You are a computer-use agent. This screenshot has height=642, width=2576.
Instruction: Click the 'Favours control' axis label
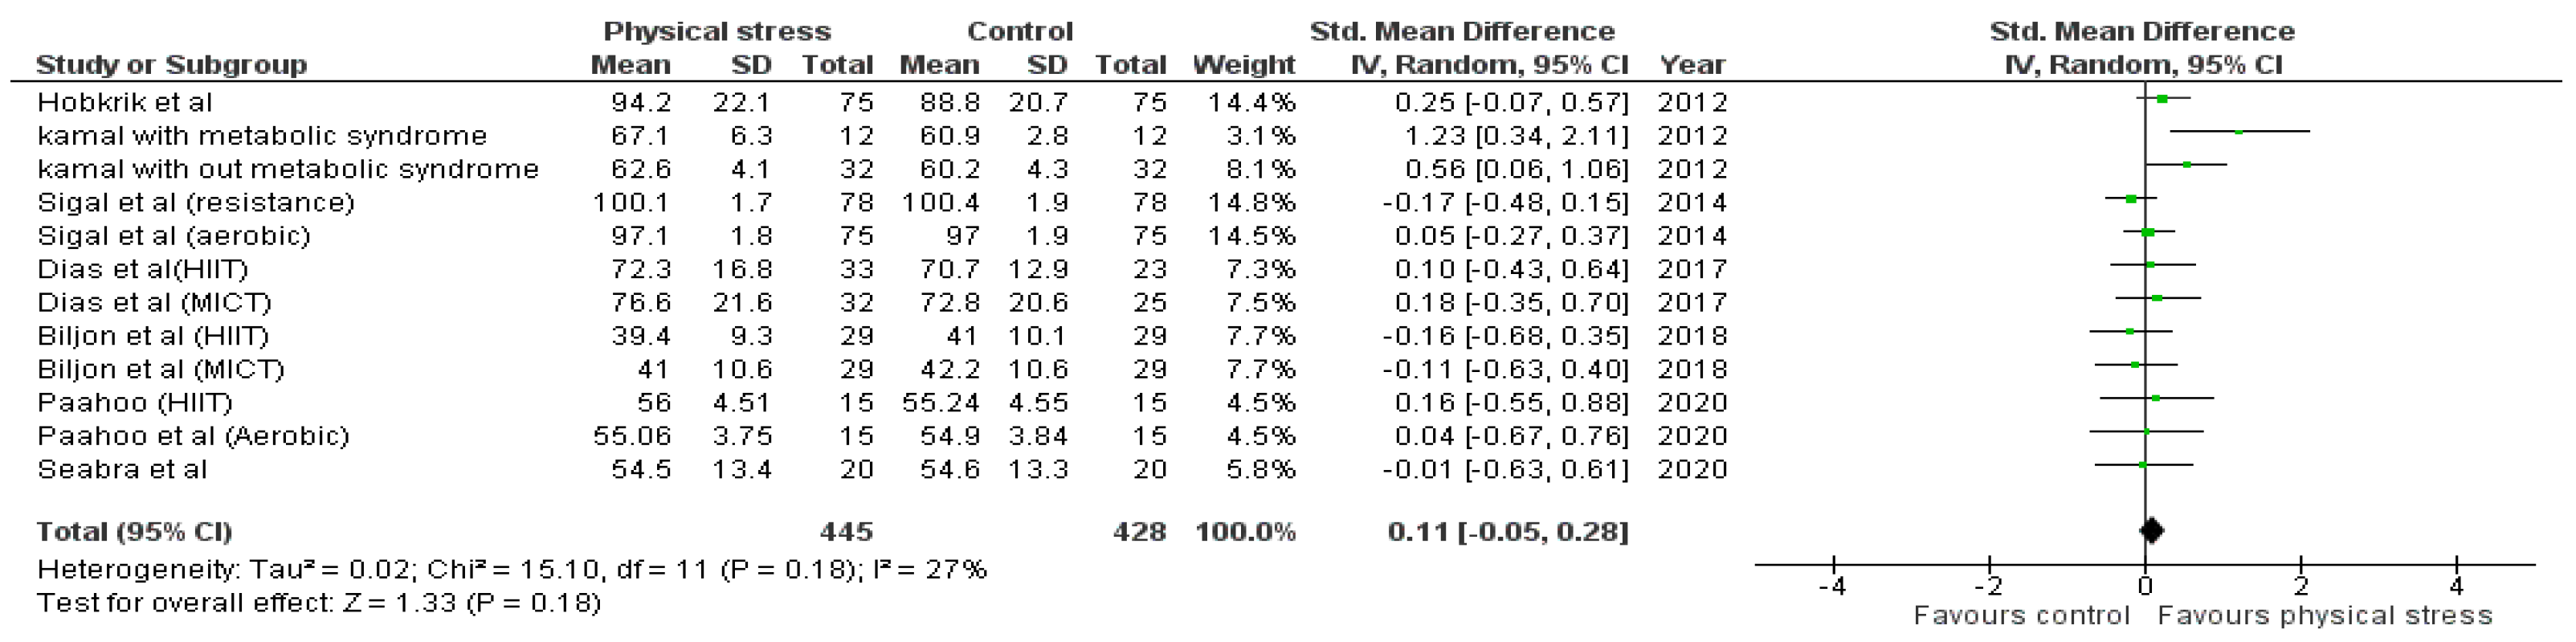pyautogui.click(x=2021, y=615)
